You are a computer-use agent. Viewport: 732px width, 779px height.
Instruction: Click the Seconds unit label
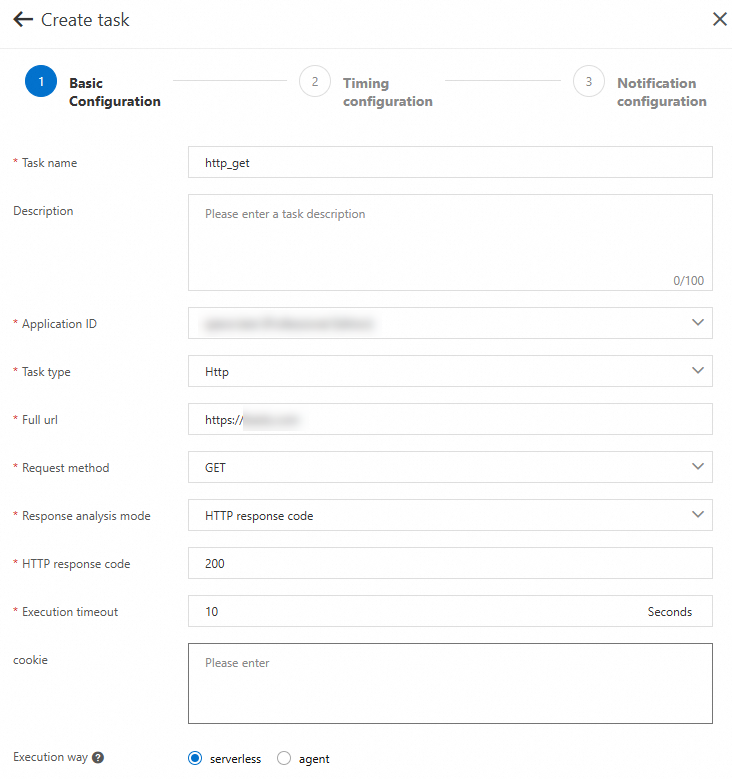click(669, 612)
